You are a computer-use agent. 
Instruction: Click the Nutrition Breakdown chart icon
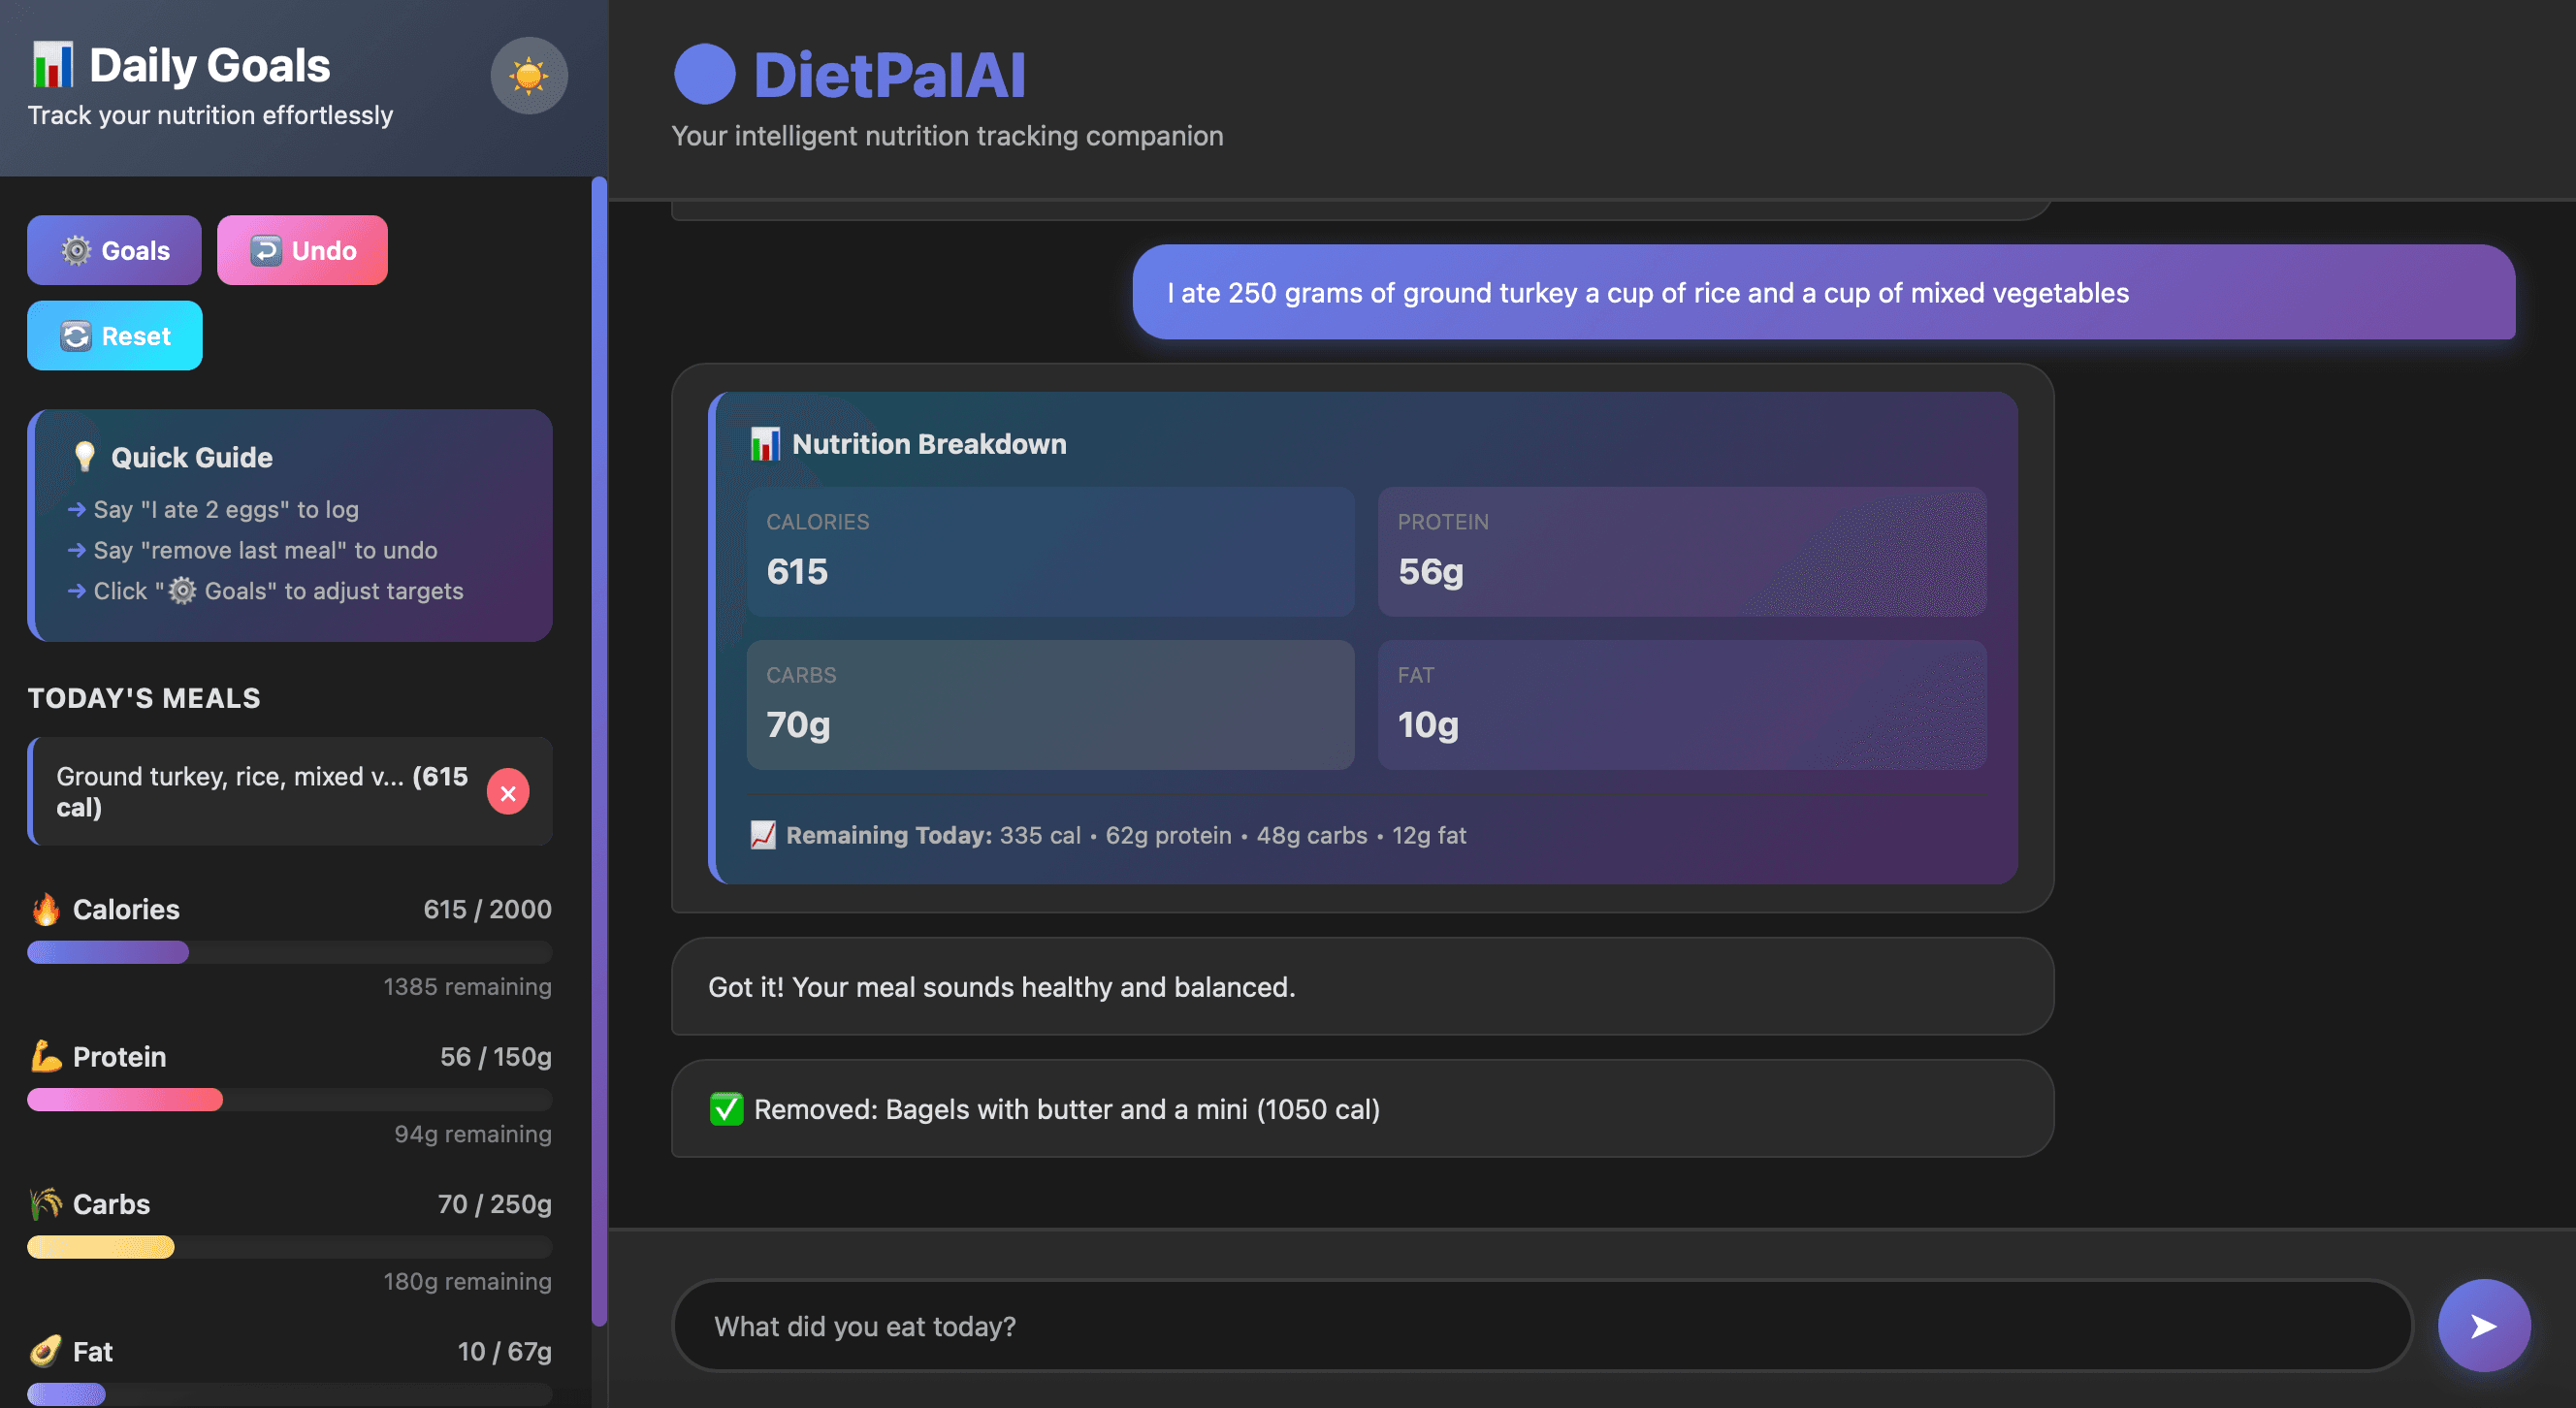point(765,444)
